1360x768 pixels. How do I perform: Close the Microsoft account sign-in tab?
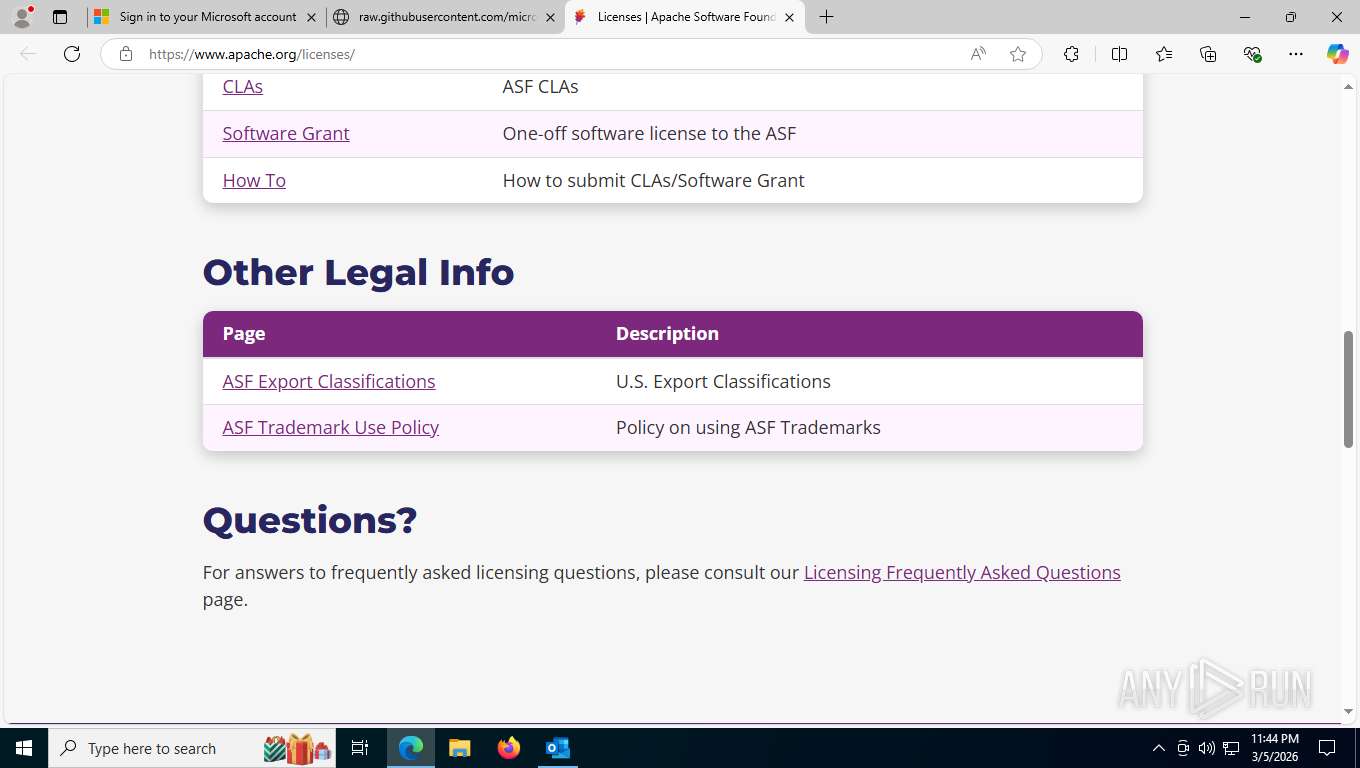pyautogui.click(x=311, y=17)
